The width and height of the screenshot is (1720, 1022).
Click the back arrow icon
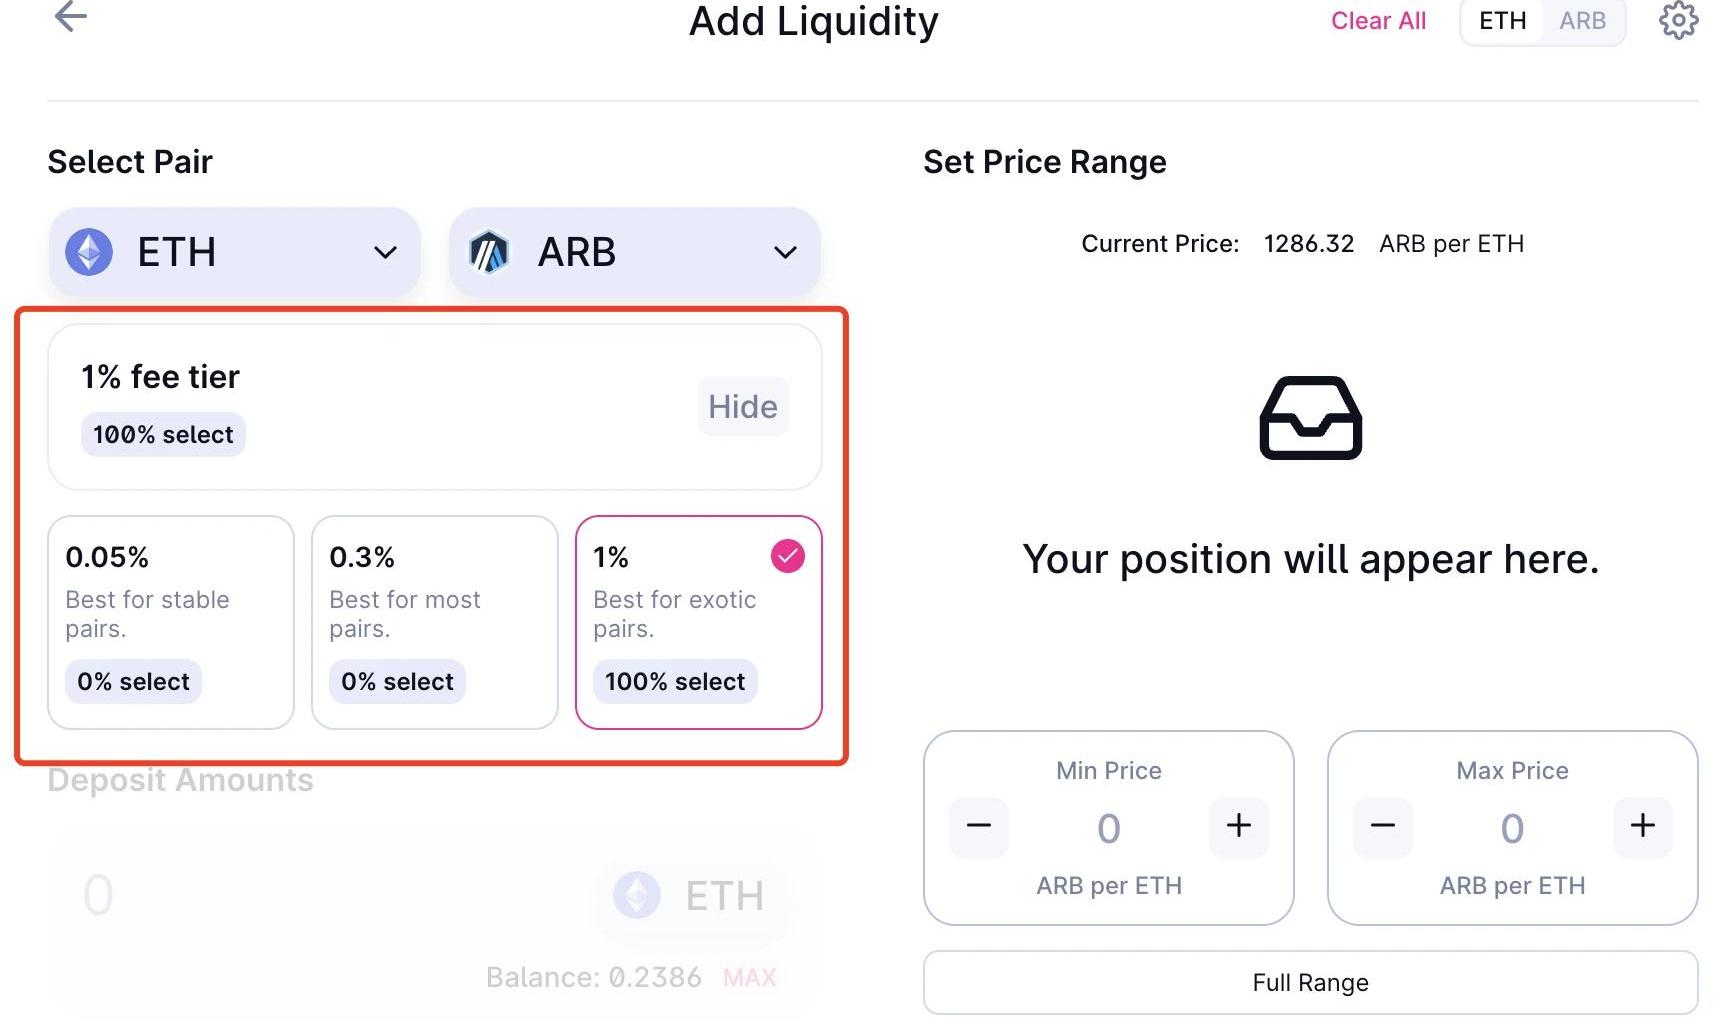[x=70, y=16]
